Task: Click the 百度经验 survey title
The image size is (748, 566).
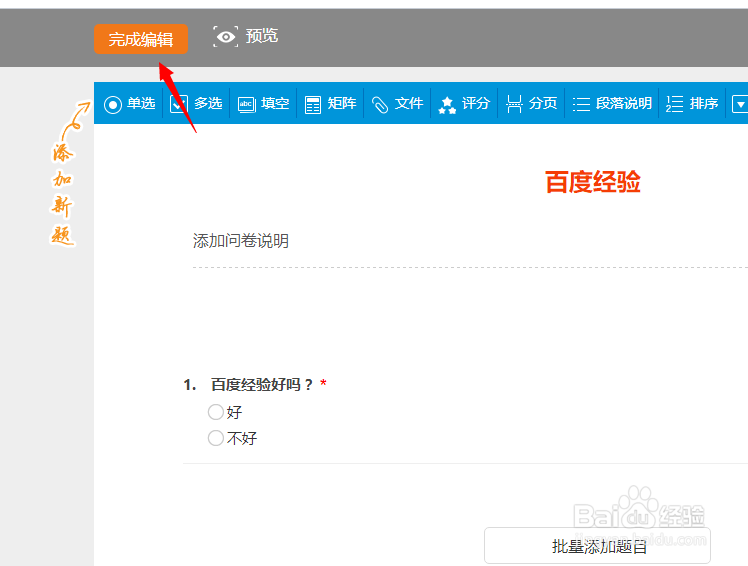Action: click(x=592, y=182)
